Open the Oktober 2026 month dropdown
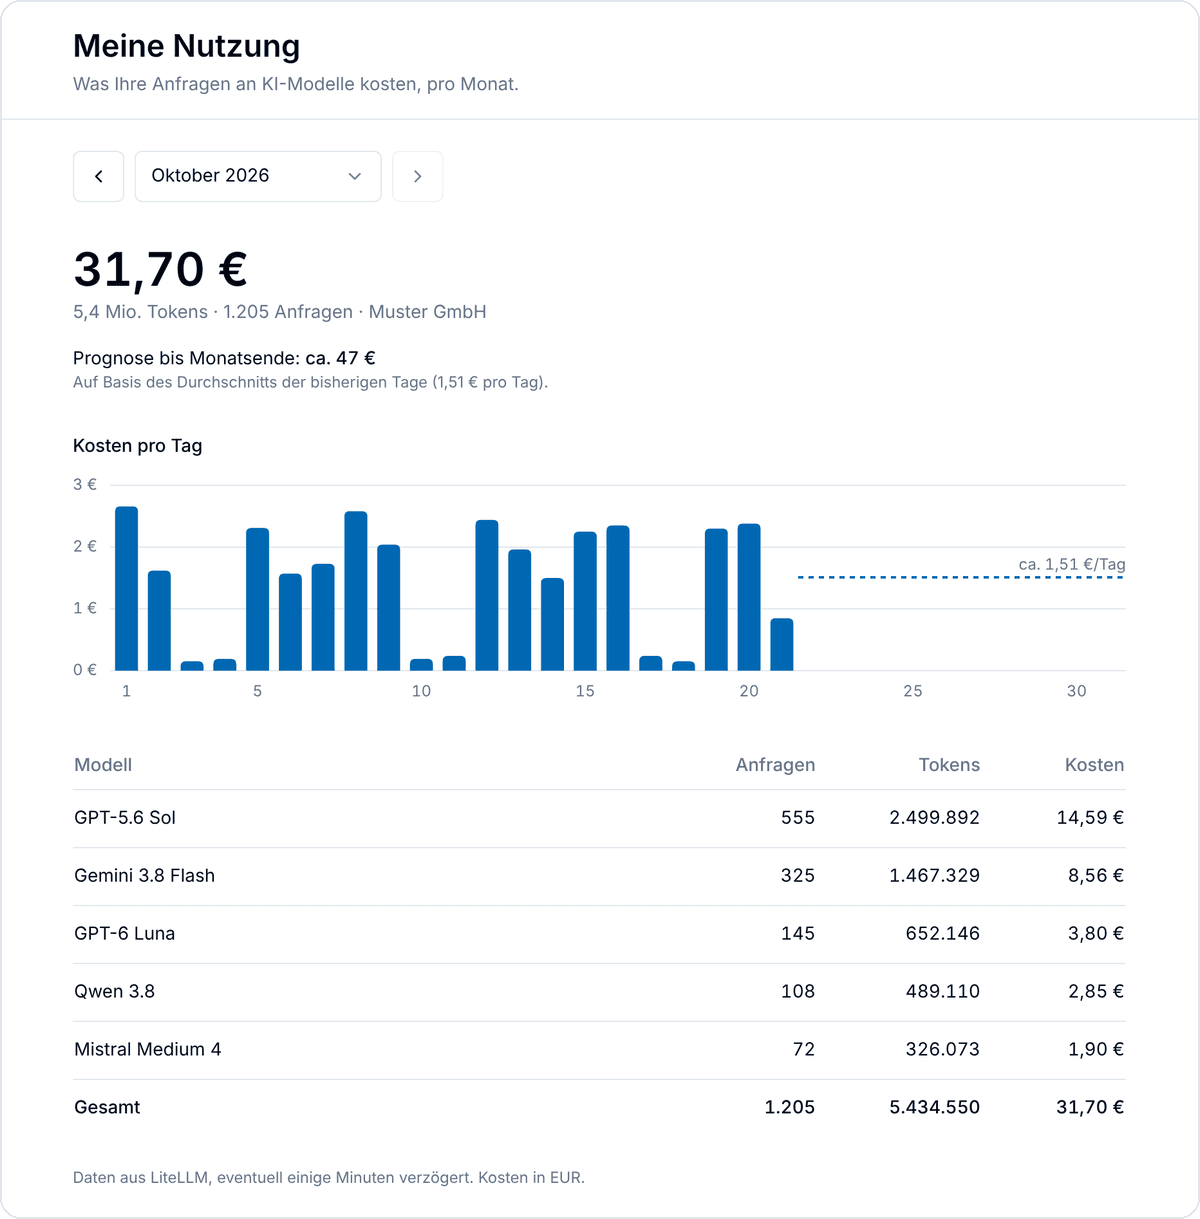Viewport: 1200px width, 1219px height. pos(258,176)
